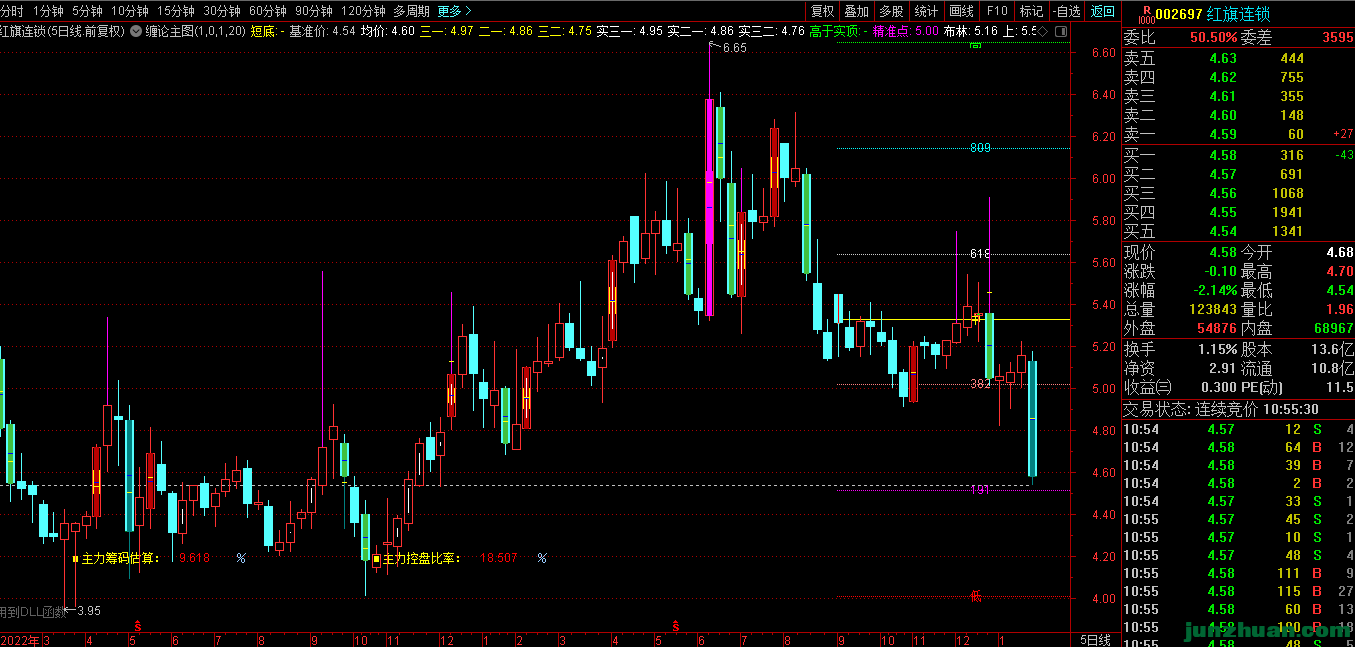The image size is (1355, 647).
Task: Switch to the 10分钟 period tab
Action: pyautogui.click(x=130, y=11)
